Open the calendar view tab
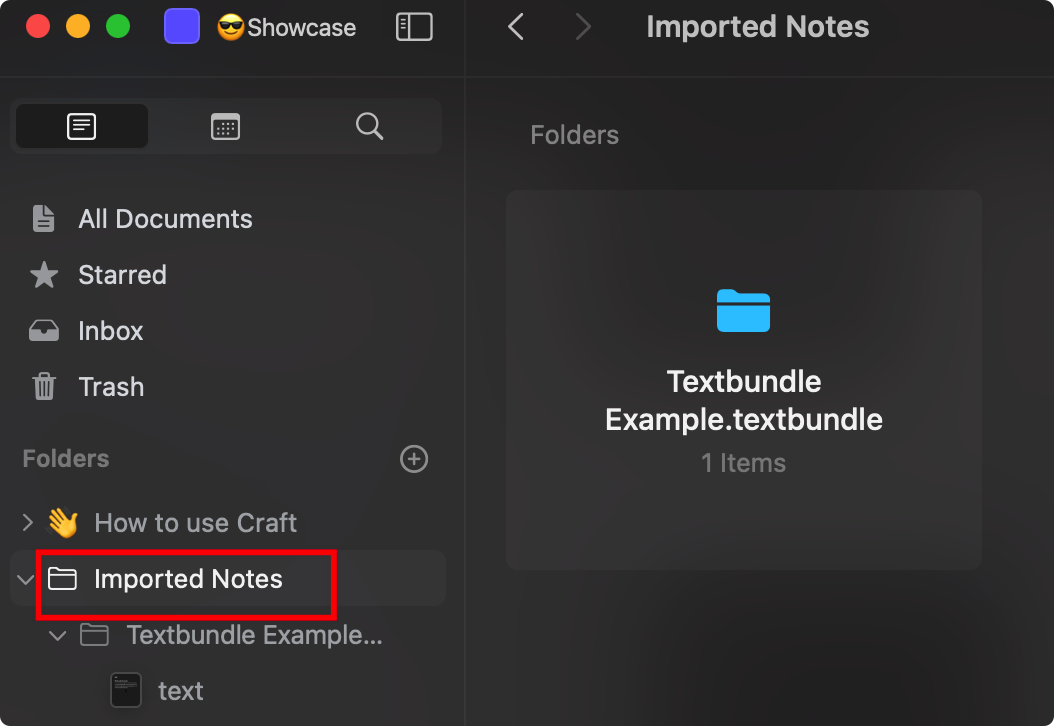This screenshot has height=726, width=1054. (x=225, y=126)
